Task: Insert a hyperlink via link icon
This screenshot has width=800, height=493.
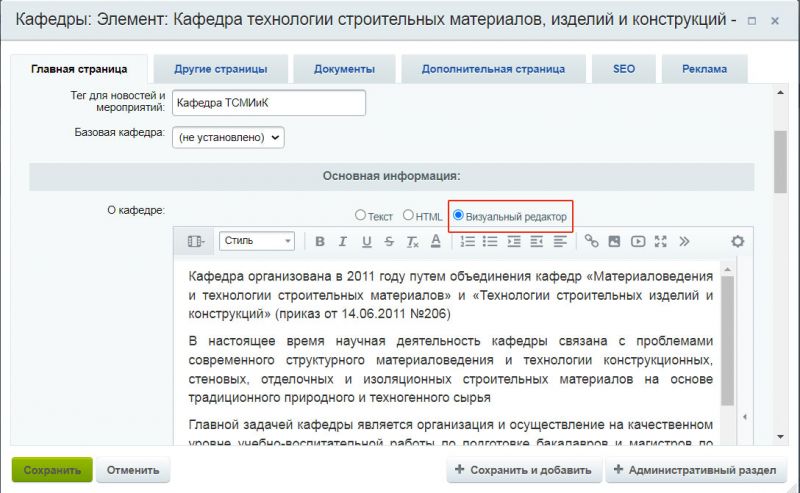Action: [x=591, y=241]
